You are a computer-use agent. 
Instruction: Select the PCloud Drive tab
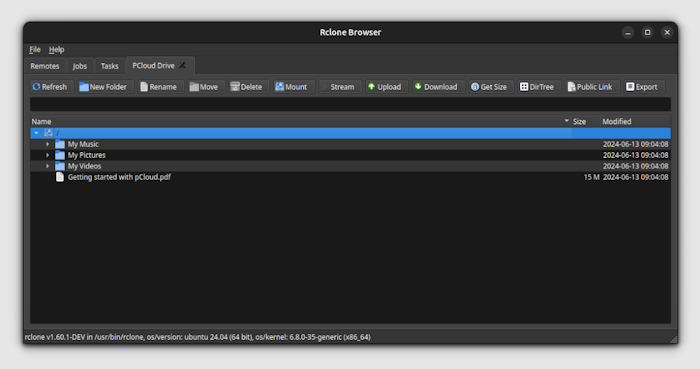153,66
